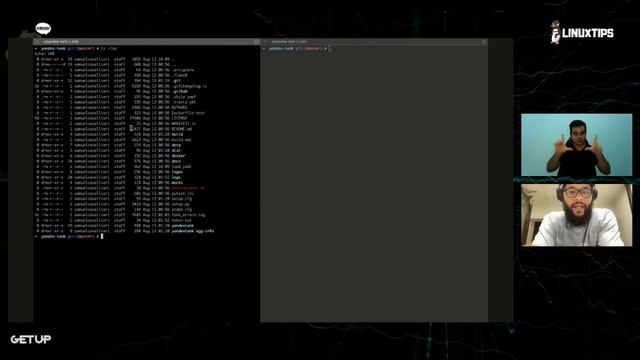This screenshot has width=640, height=360.
Task: Click the 'mocks' directory row
Action: click(109, 182)
